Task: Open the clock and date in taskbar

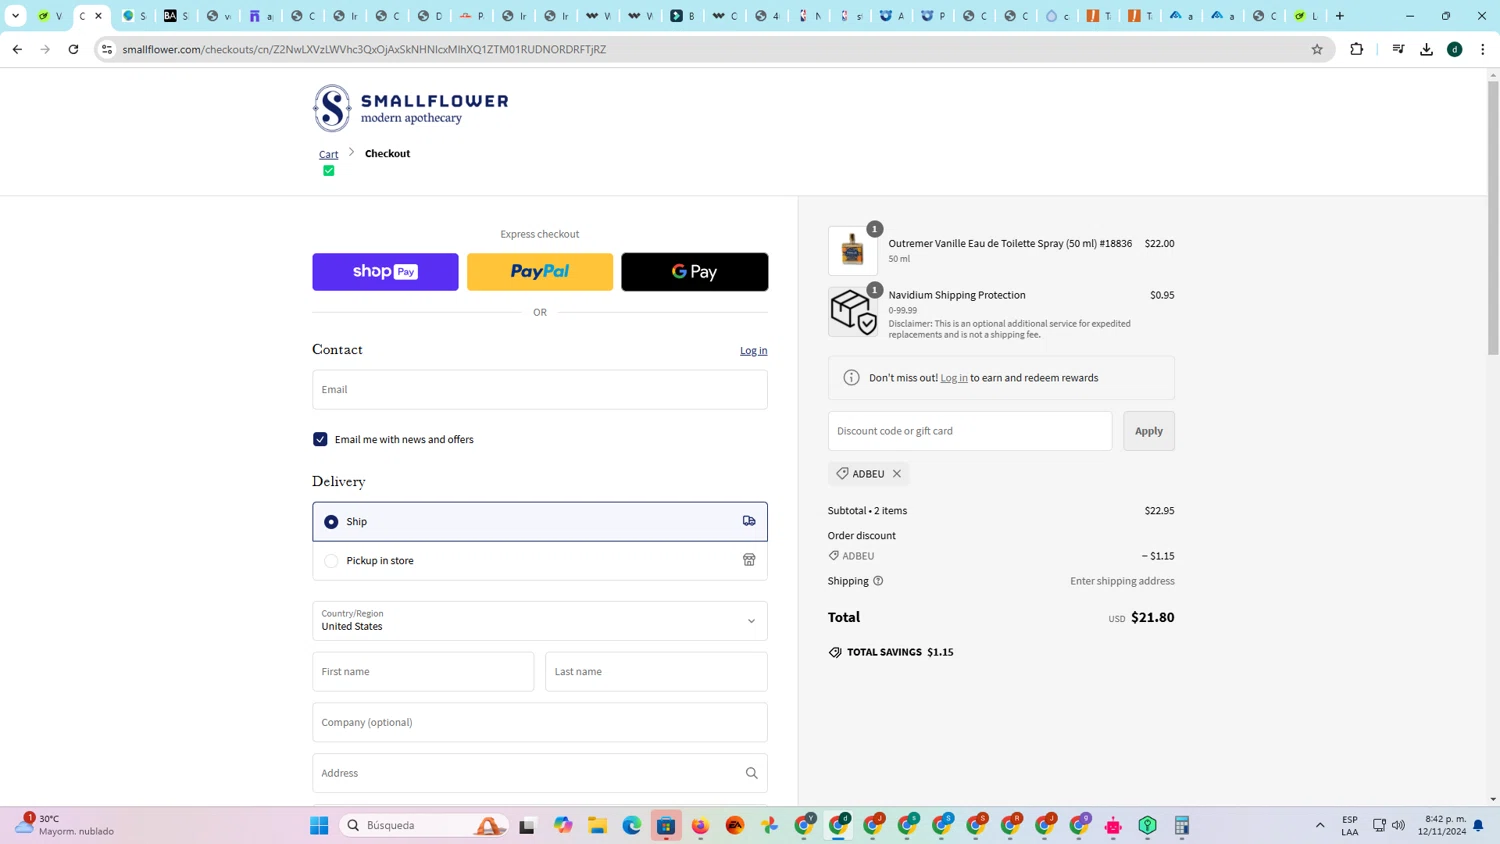Action: 1444,825
